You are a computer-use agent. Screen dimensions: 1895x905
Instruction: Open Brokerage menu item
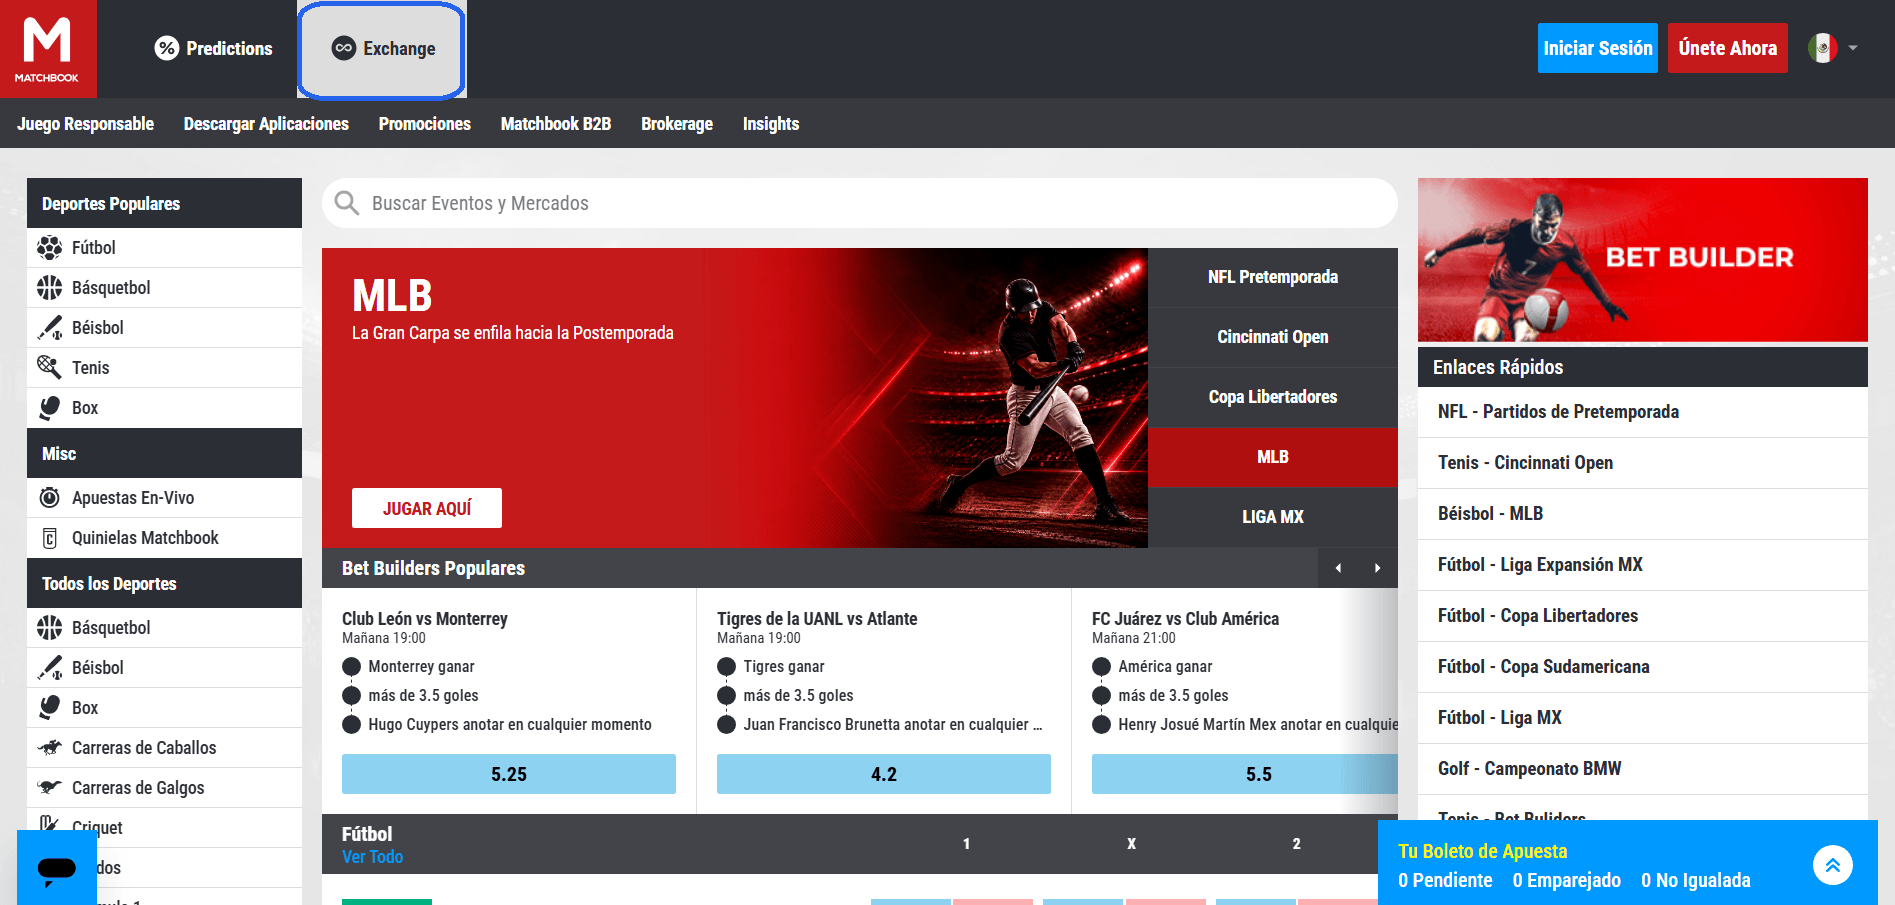coord(677,124)
